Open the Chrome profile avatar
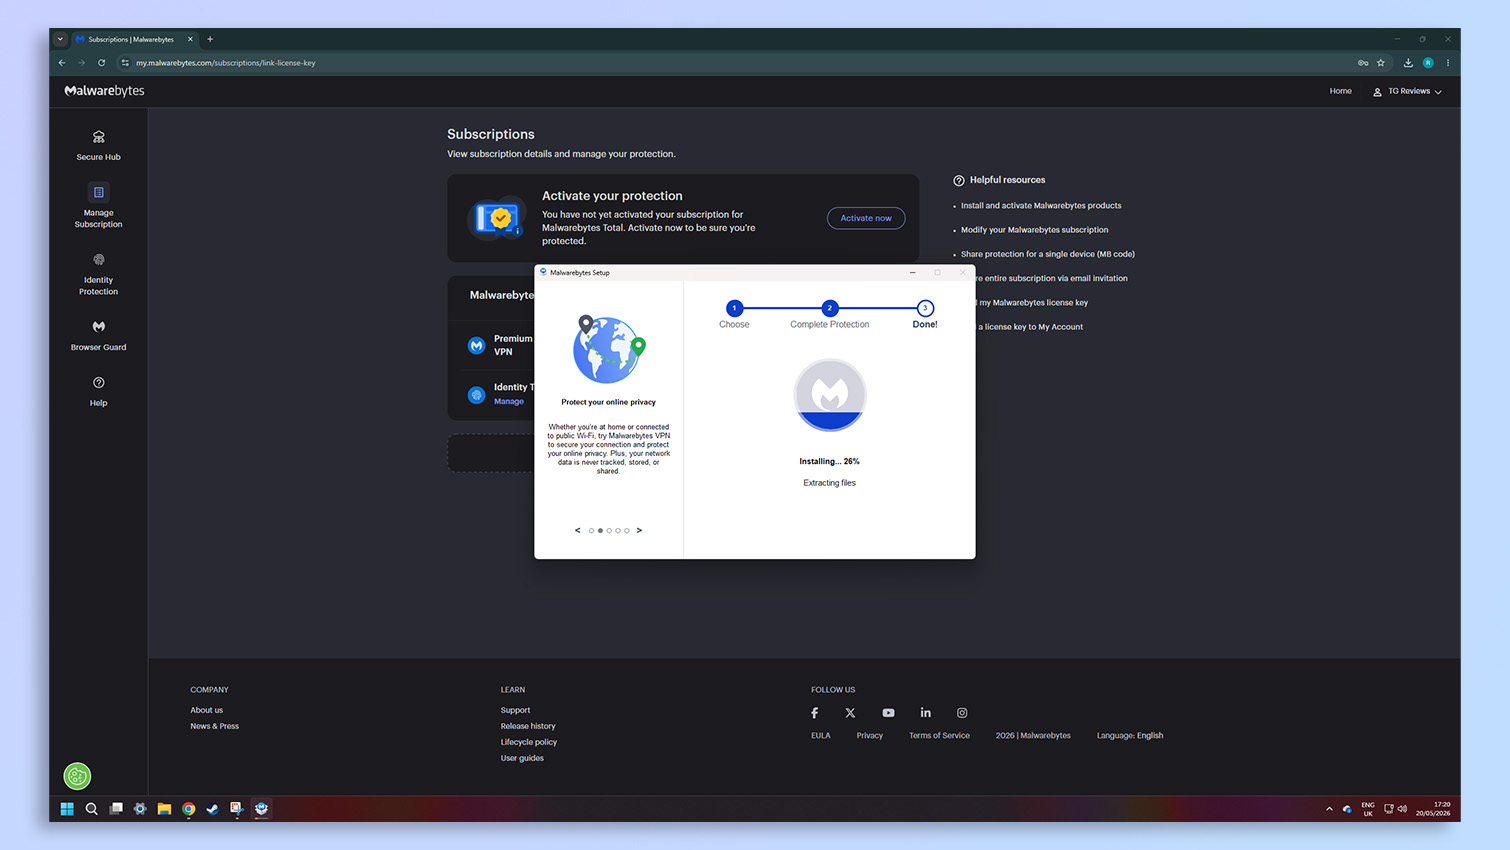1510x850 pixels. (1428, 62)
